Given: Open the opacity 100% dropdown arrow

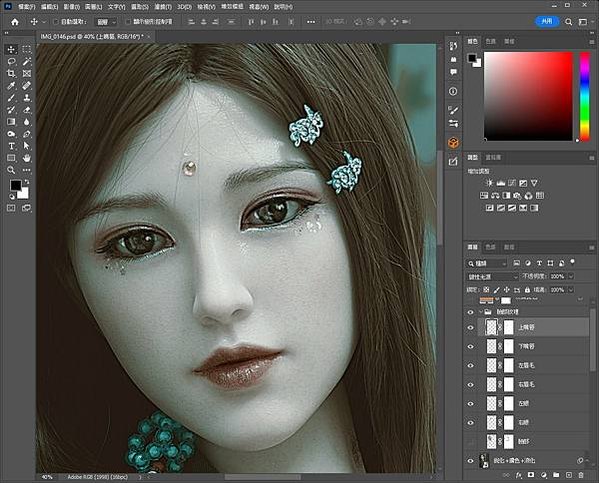Looking at the screenshot, I should click(x=571, y=276).
